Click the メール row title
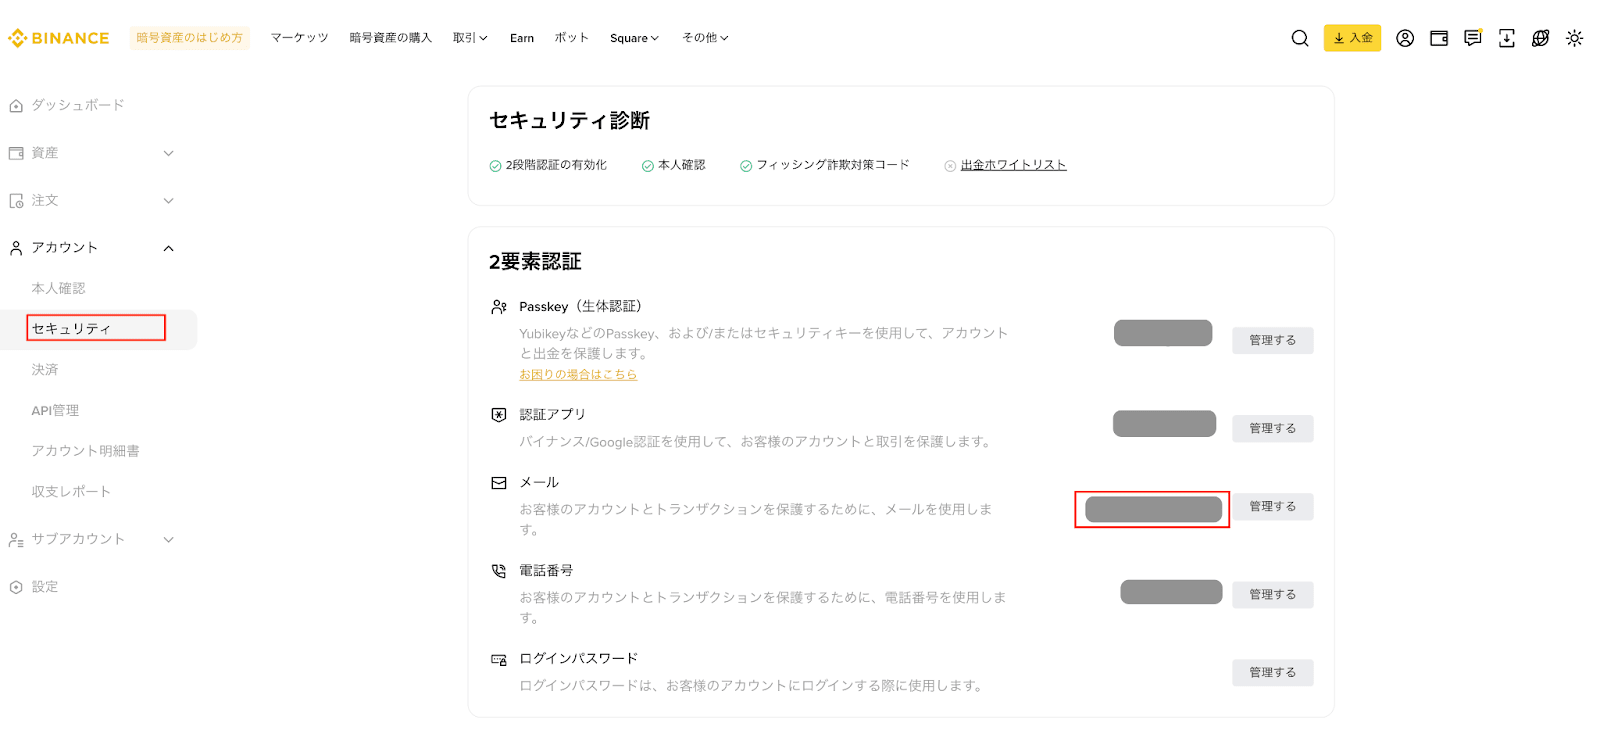 pos(539,483)
